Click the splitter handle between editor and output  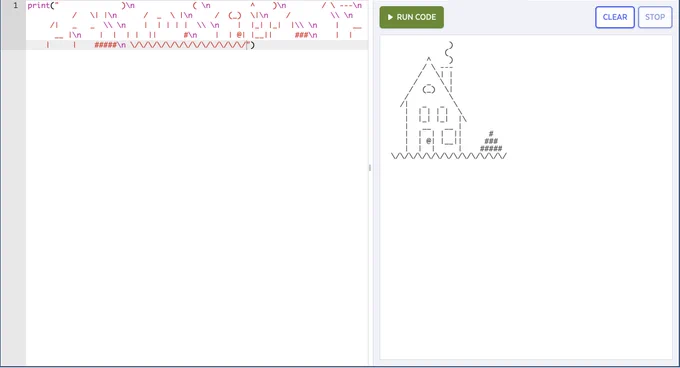click(x=369, y=168)
